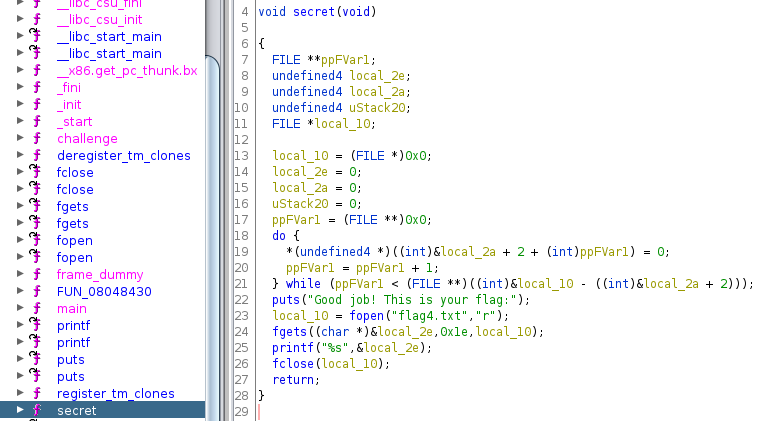Click the function icon beside FUN_08048430
This screenshot has width=783, height=421.
click(37, 291)
